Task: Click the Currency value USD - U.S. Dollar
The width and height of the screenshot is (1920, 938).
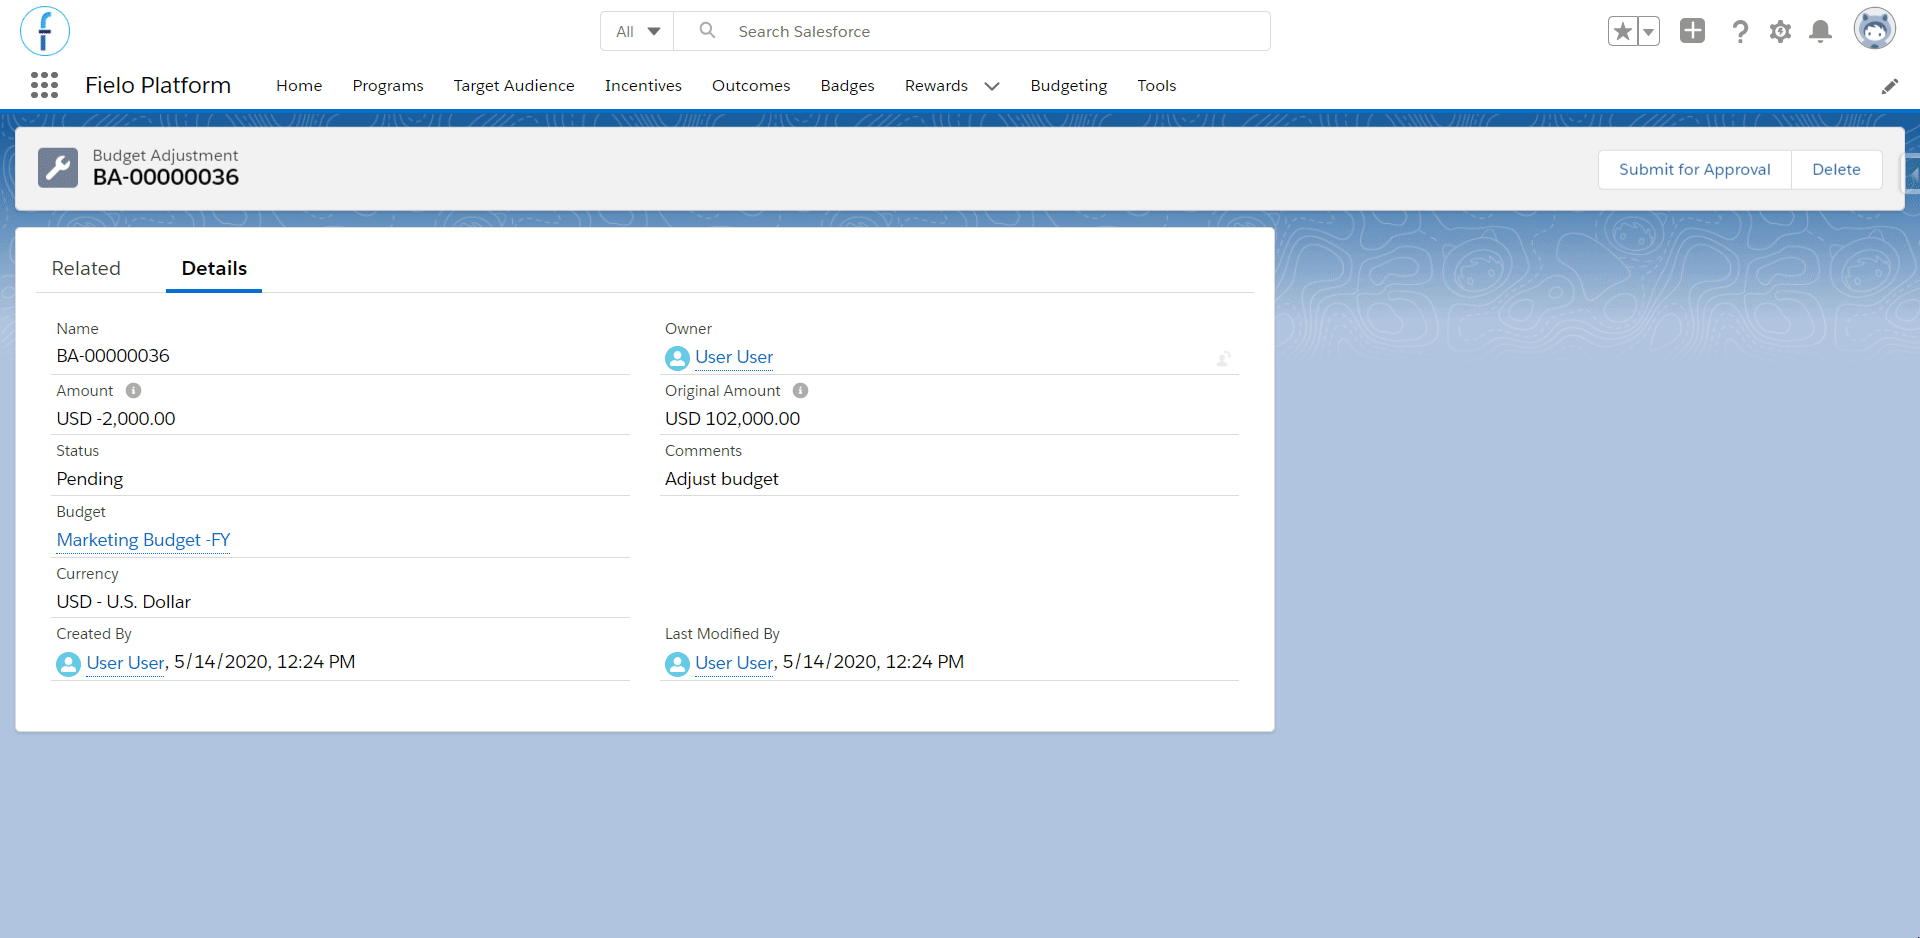Action: click(x=123, y=602)
